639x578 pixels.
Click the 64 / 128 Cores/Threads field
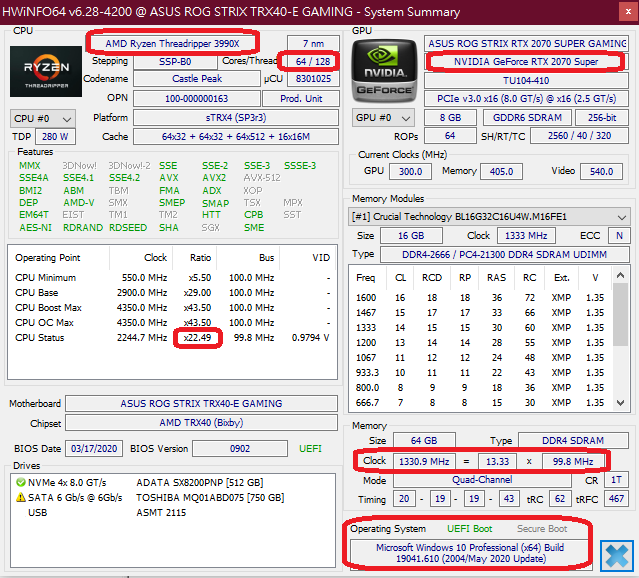coord(313,62)
